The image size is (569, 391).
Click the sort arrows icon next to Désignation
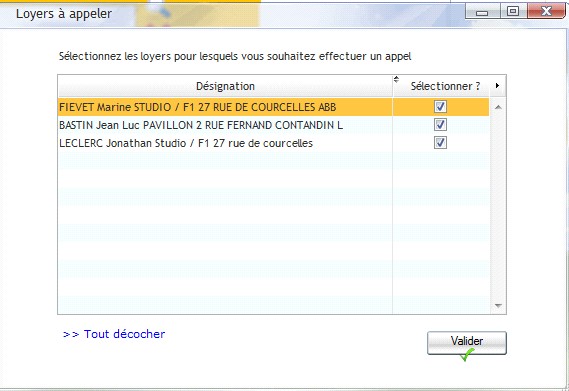click(396, 79)
